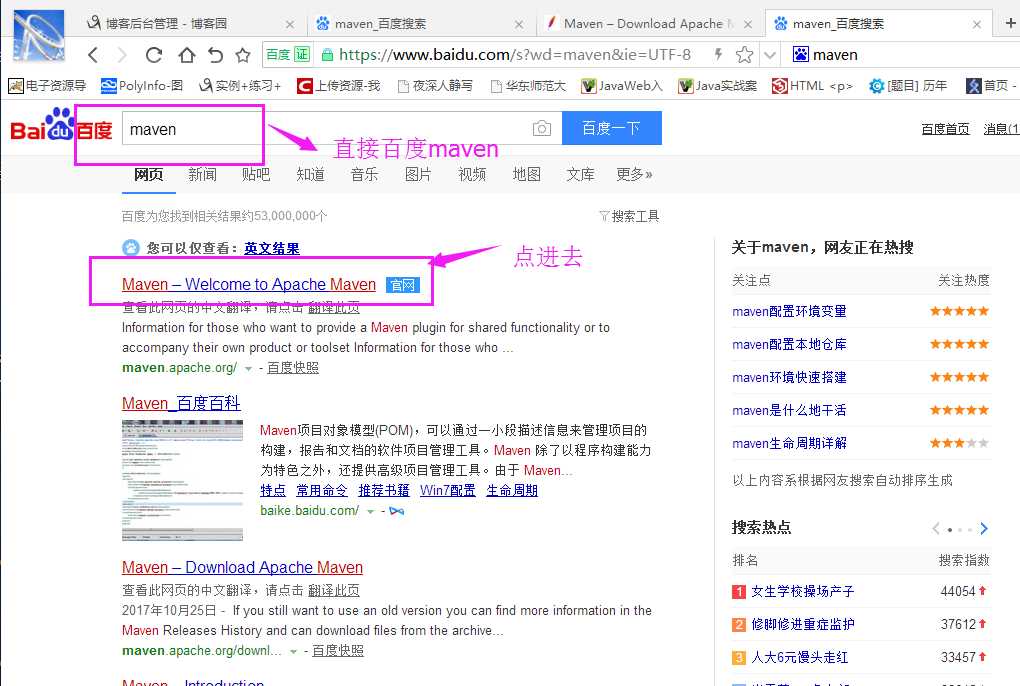This screenshot has width=1020, height=686.
Task: Click the browser profile avatar image
Action: [x=39, y=36]
